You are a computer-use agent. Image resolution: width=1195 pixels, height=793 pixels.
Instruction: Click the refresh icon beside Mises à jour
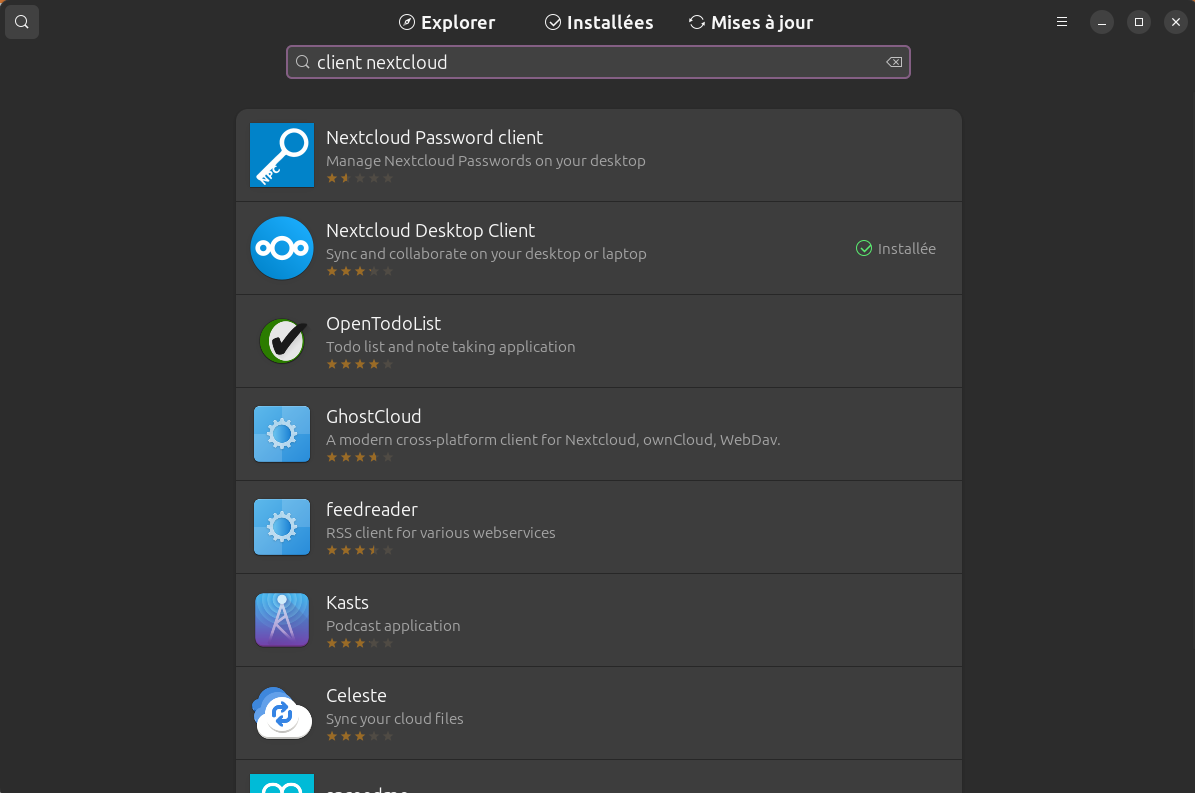point(697,23)
